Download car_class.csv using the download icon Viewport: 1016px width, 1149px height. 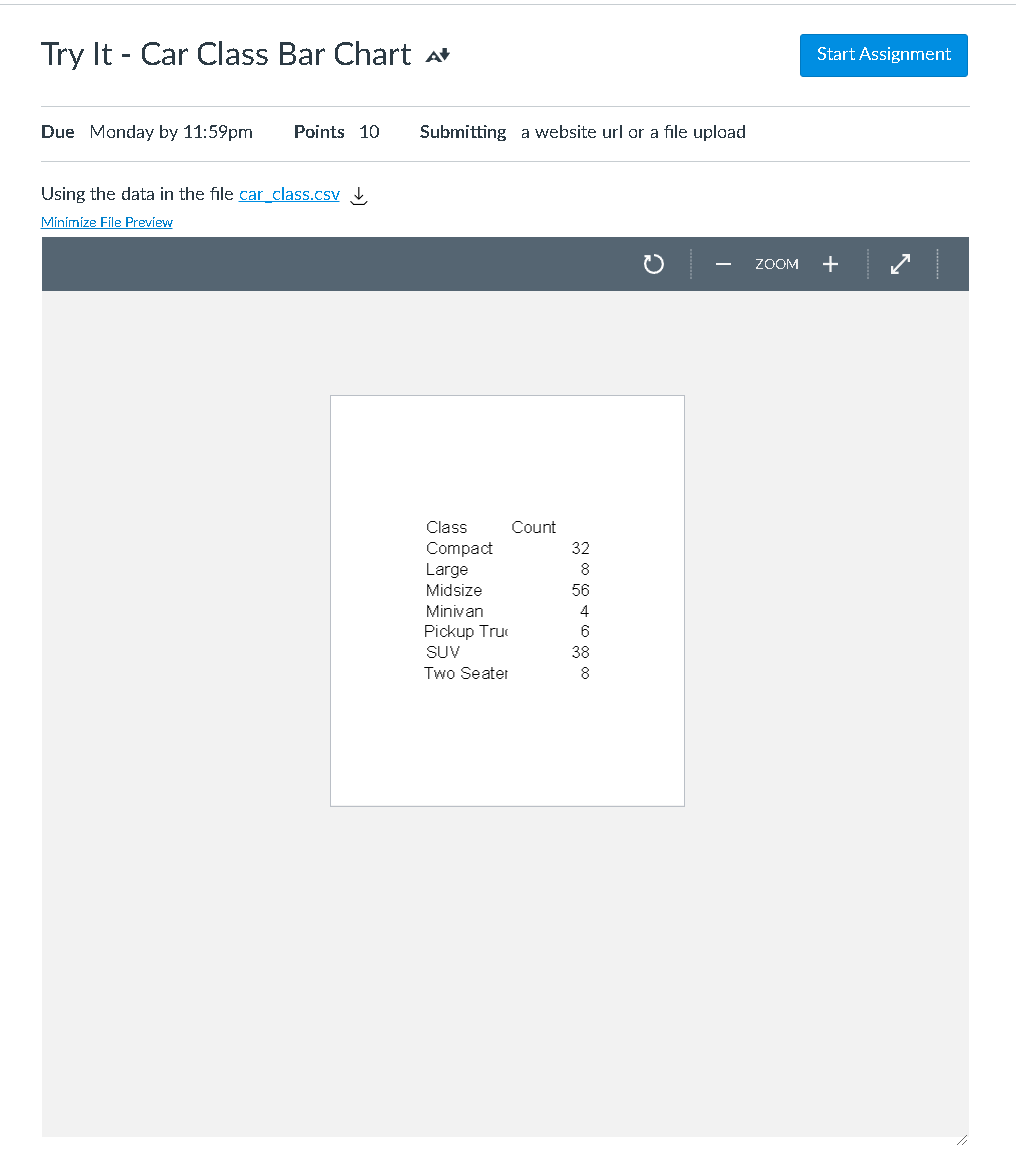(x=358, y=195)
